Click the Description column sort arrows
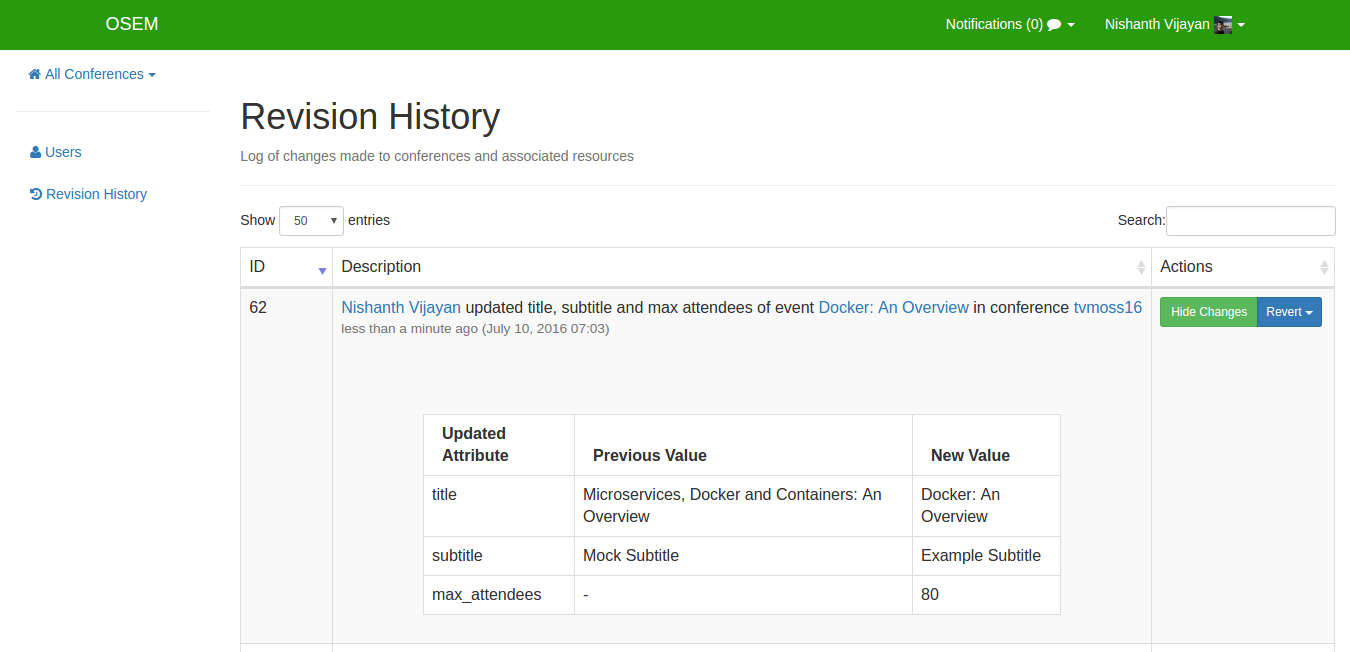This screenshot has width=1350, height=652. (x=1141, y=268)
